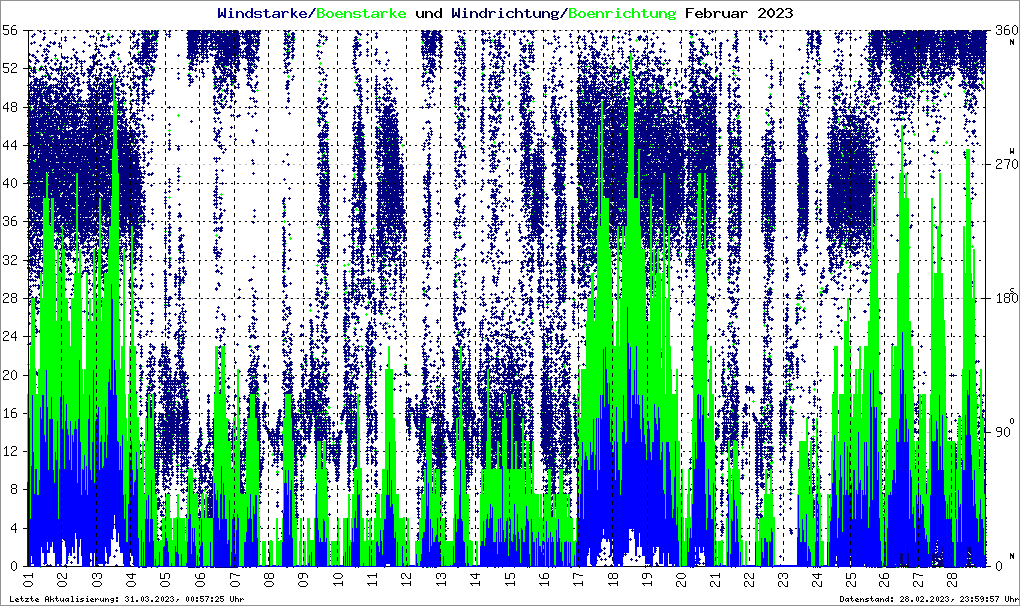Select day 21 on the date axis

(714, 578)
